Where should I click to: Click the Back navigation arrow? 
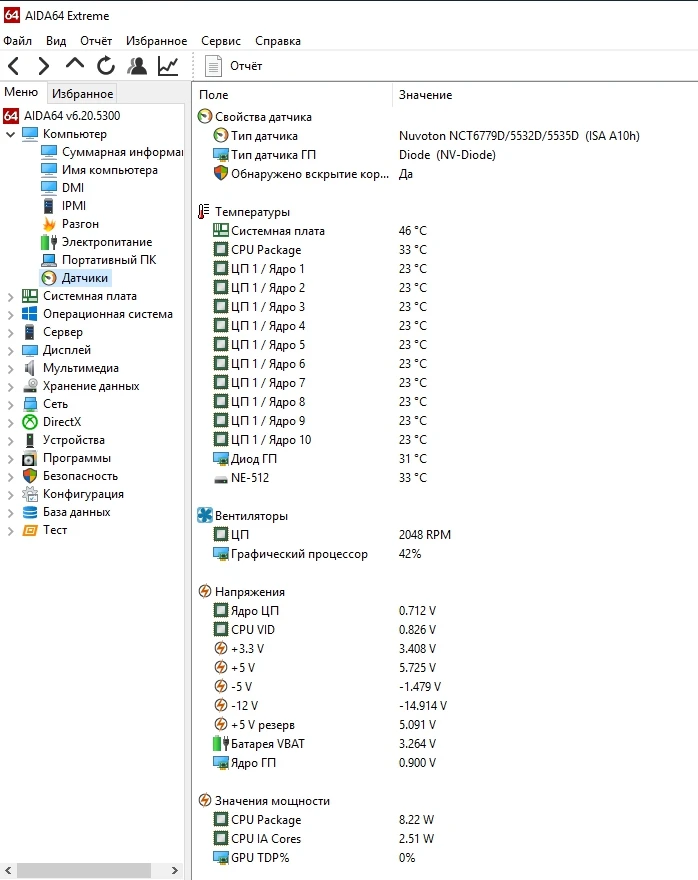14,66
